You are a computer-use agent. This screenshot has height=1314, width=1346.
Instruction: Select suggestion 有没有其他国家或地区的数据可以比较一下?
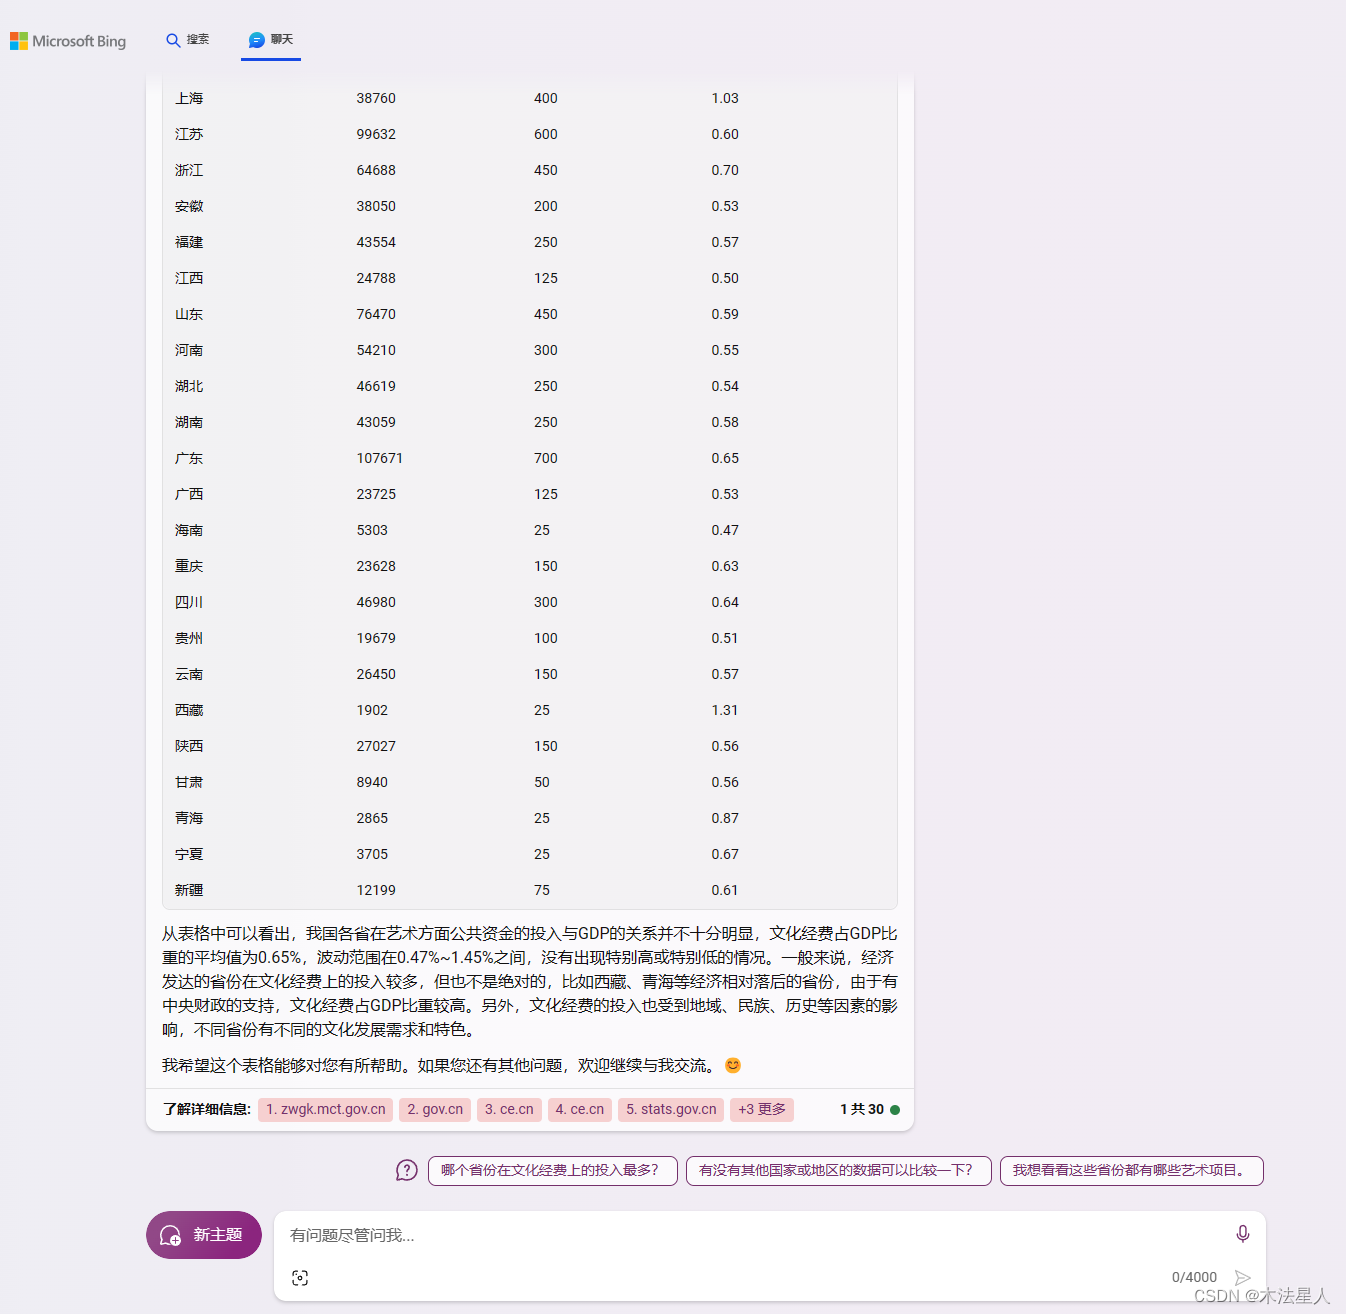click(839, 1170)
